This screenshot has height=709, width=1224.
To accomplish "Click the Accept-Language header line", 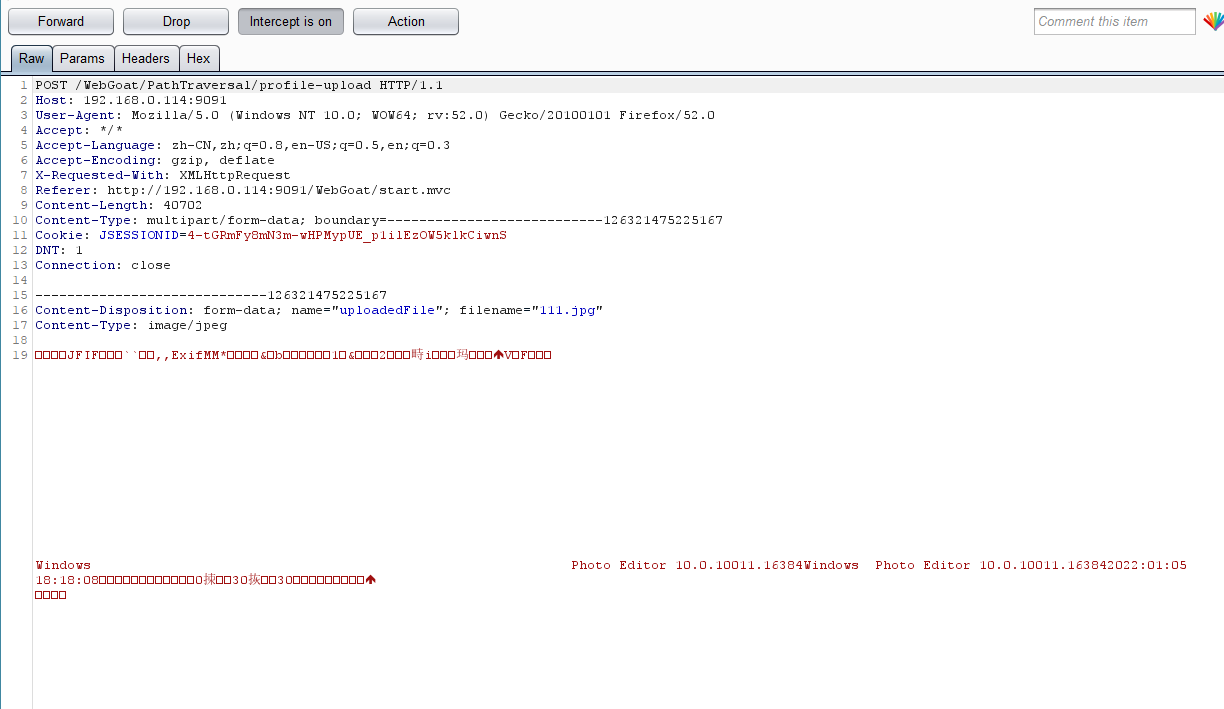I will 243,145.
